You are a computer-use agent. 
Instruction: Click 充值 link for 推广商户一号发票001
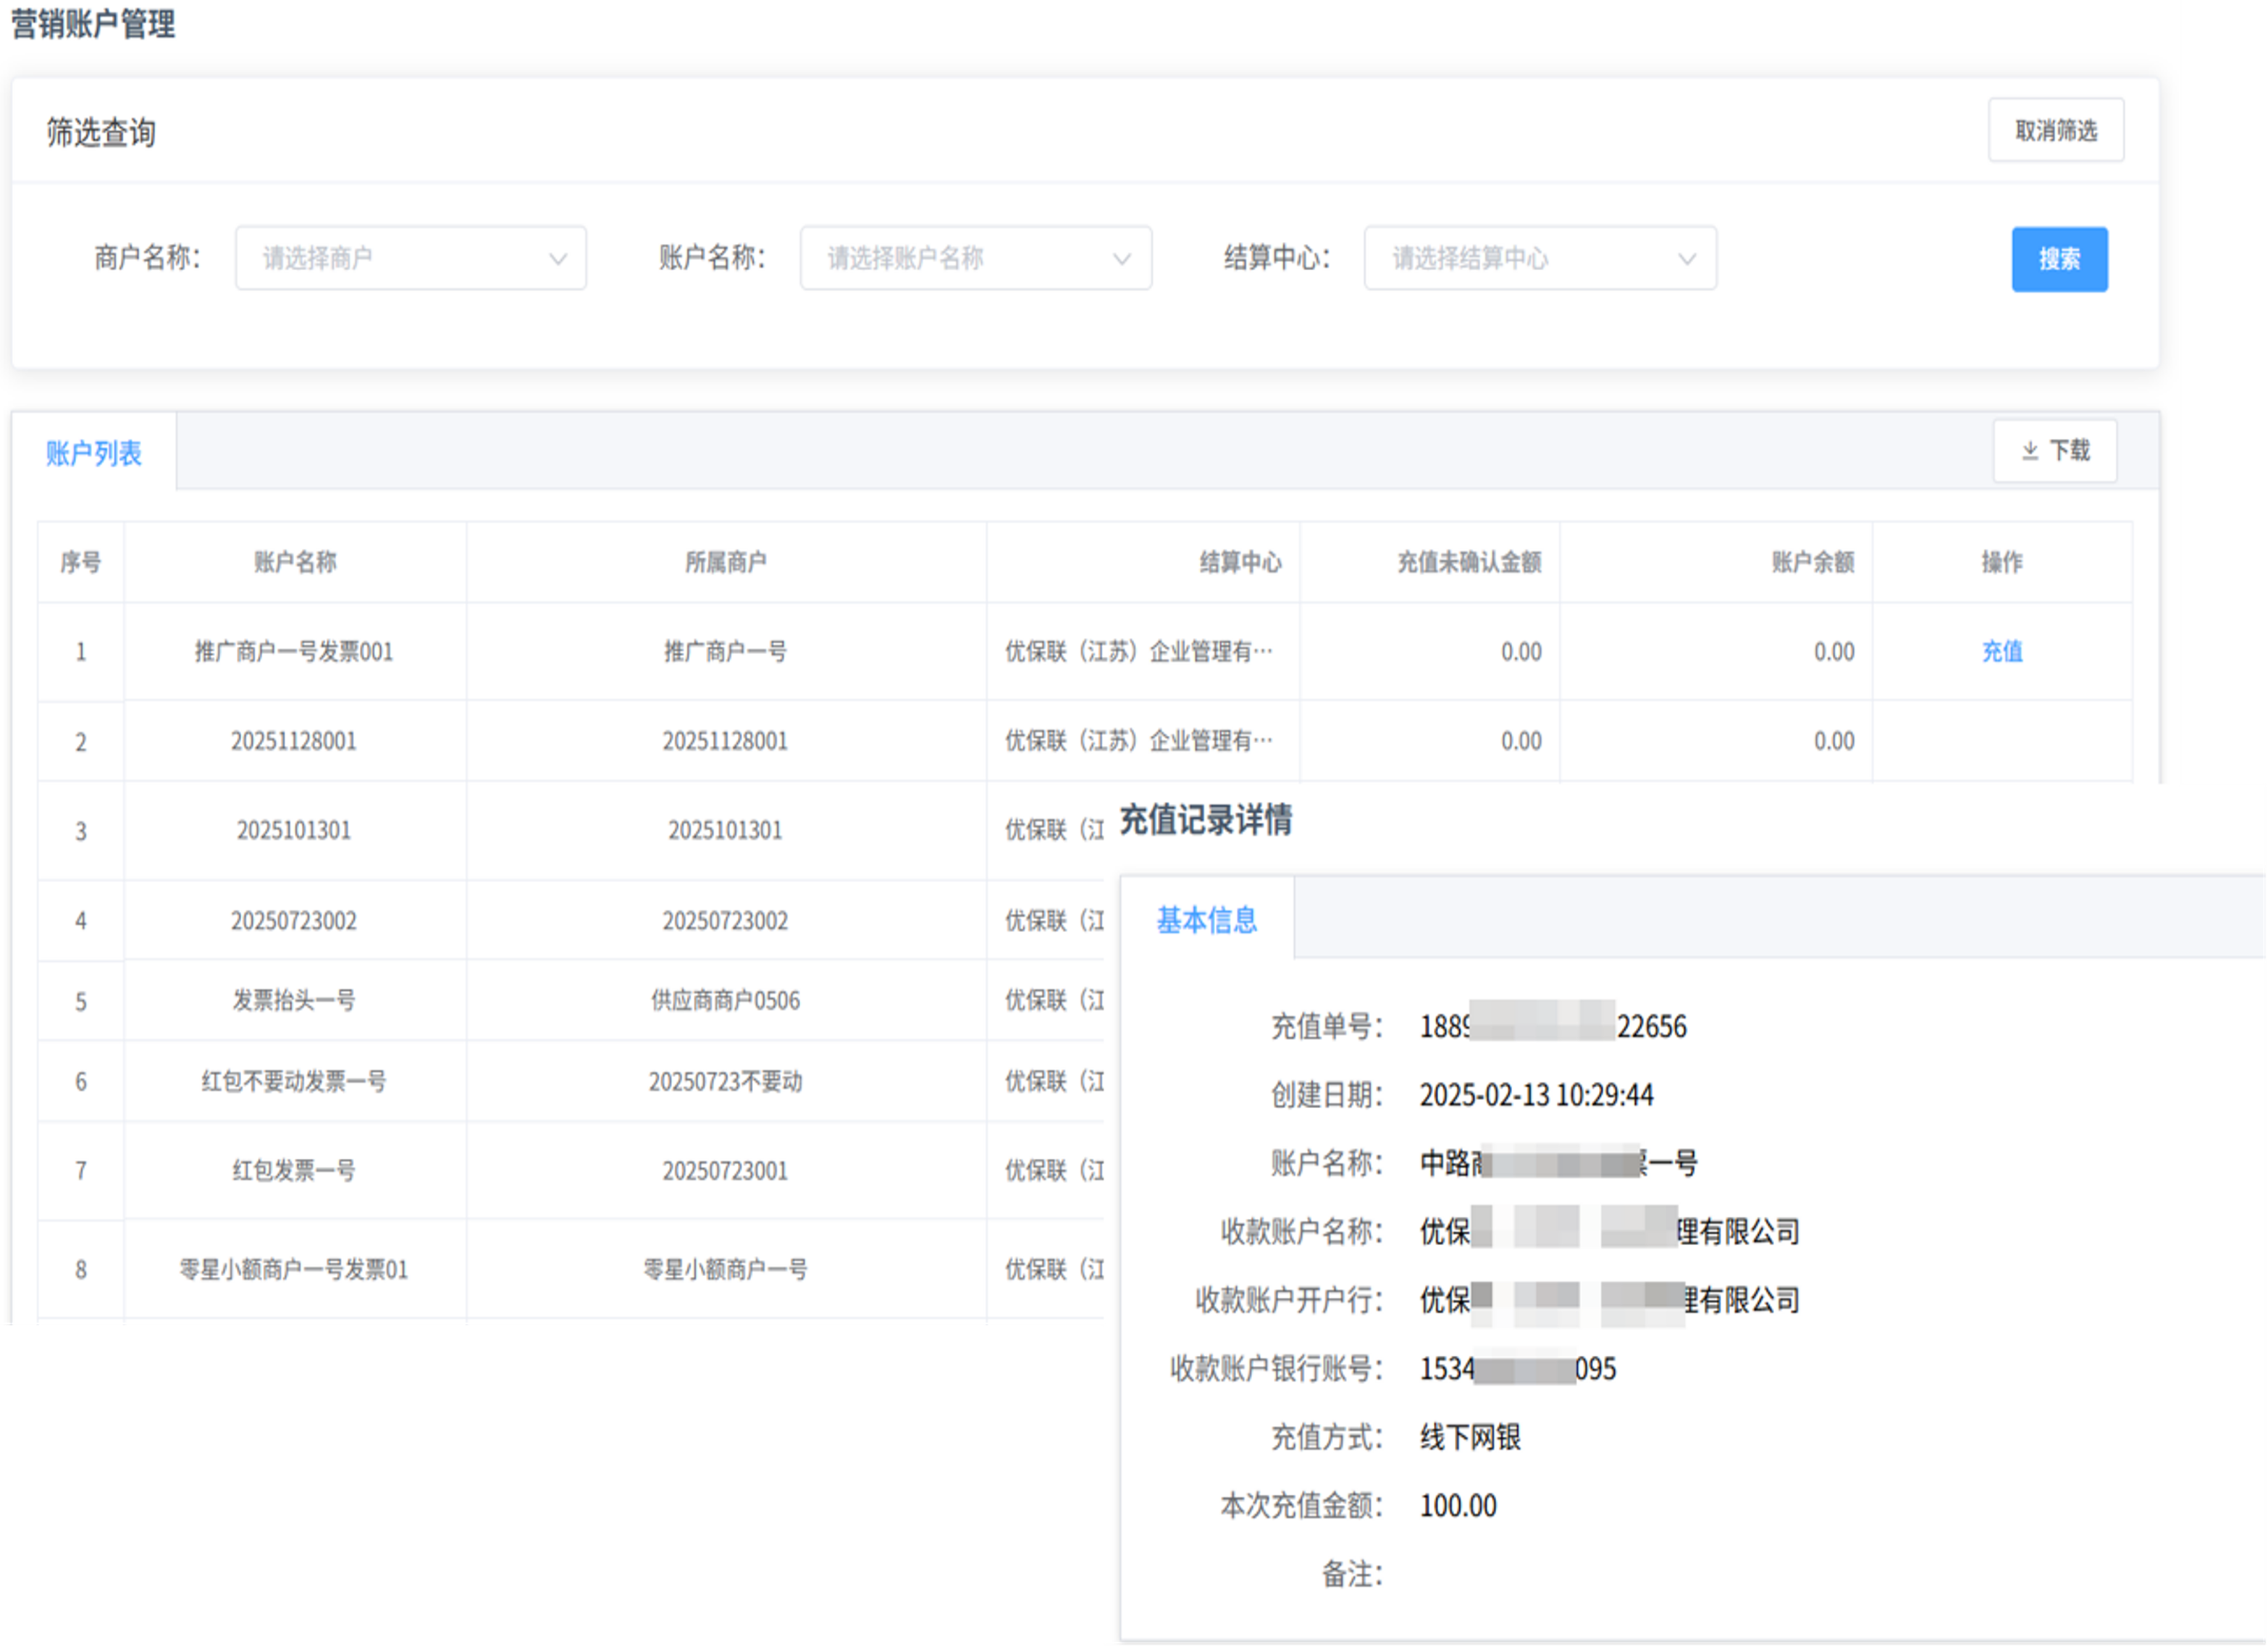pyautogui.click(x=2002, y=651)
